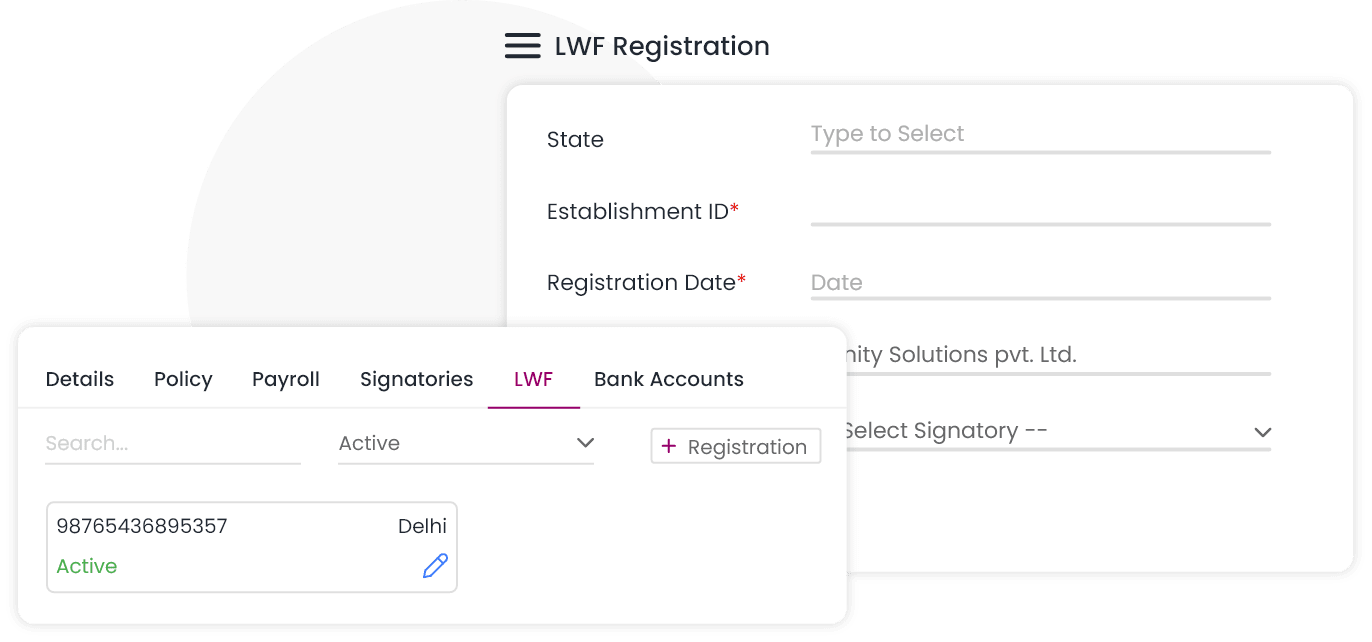Screen dimensions: 1372x642
Task: Click the Establishment ID input field
Action: pyautogui.click(x=1040, y=210)
